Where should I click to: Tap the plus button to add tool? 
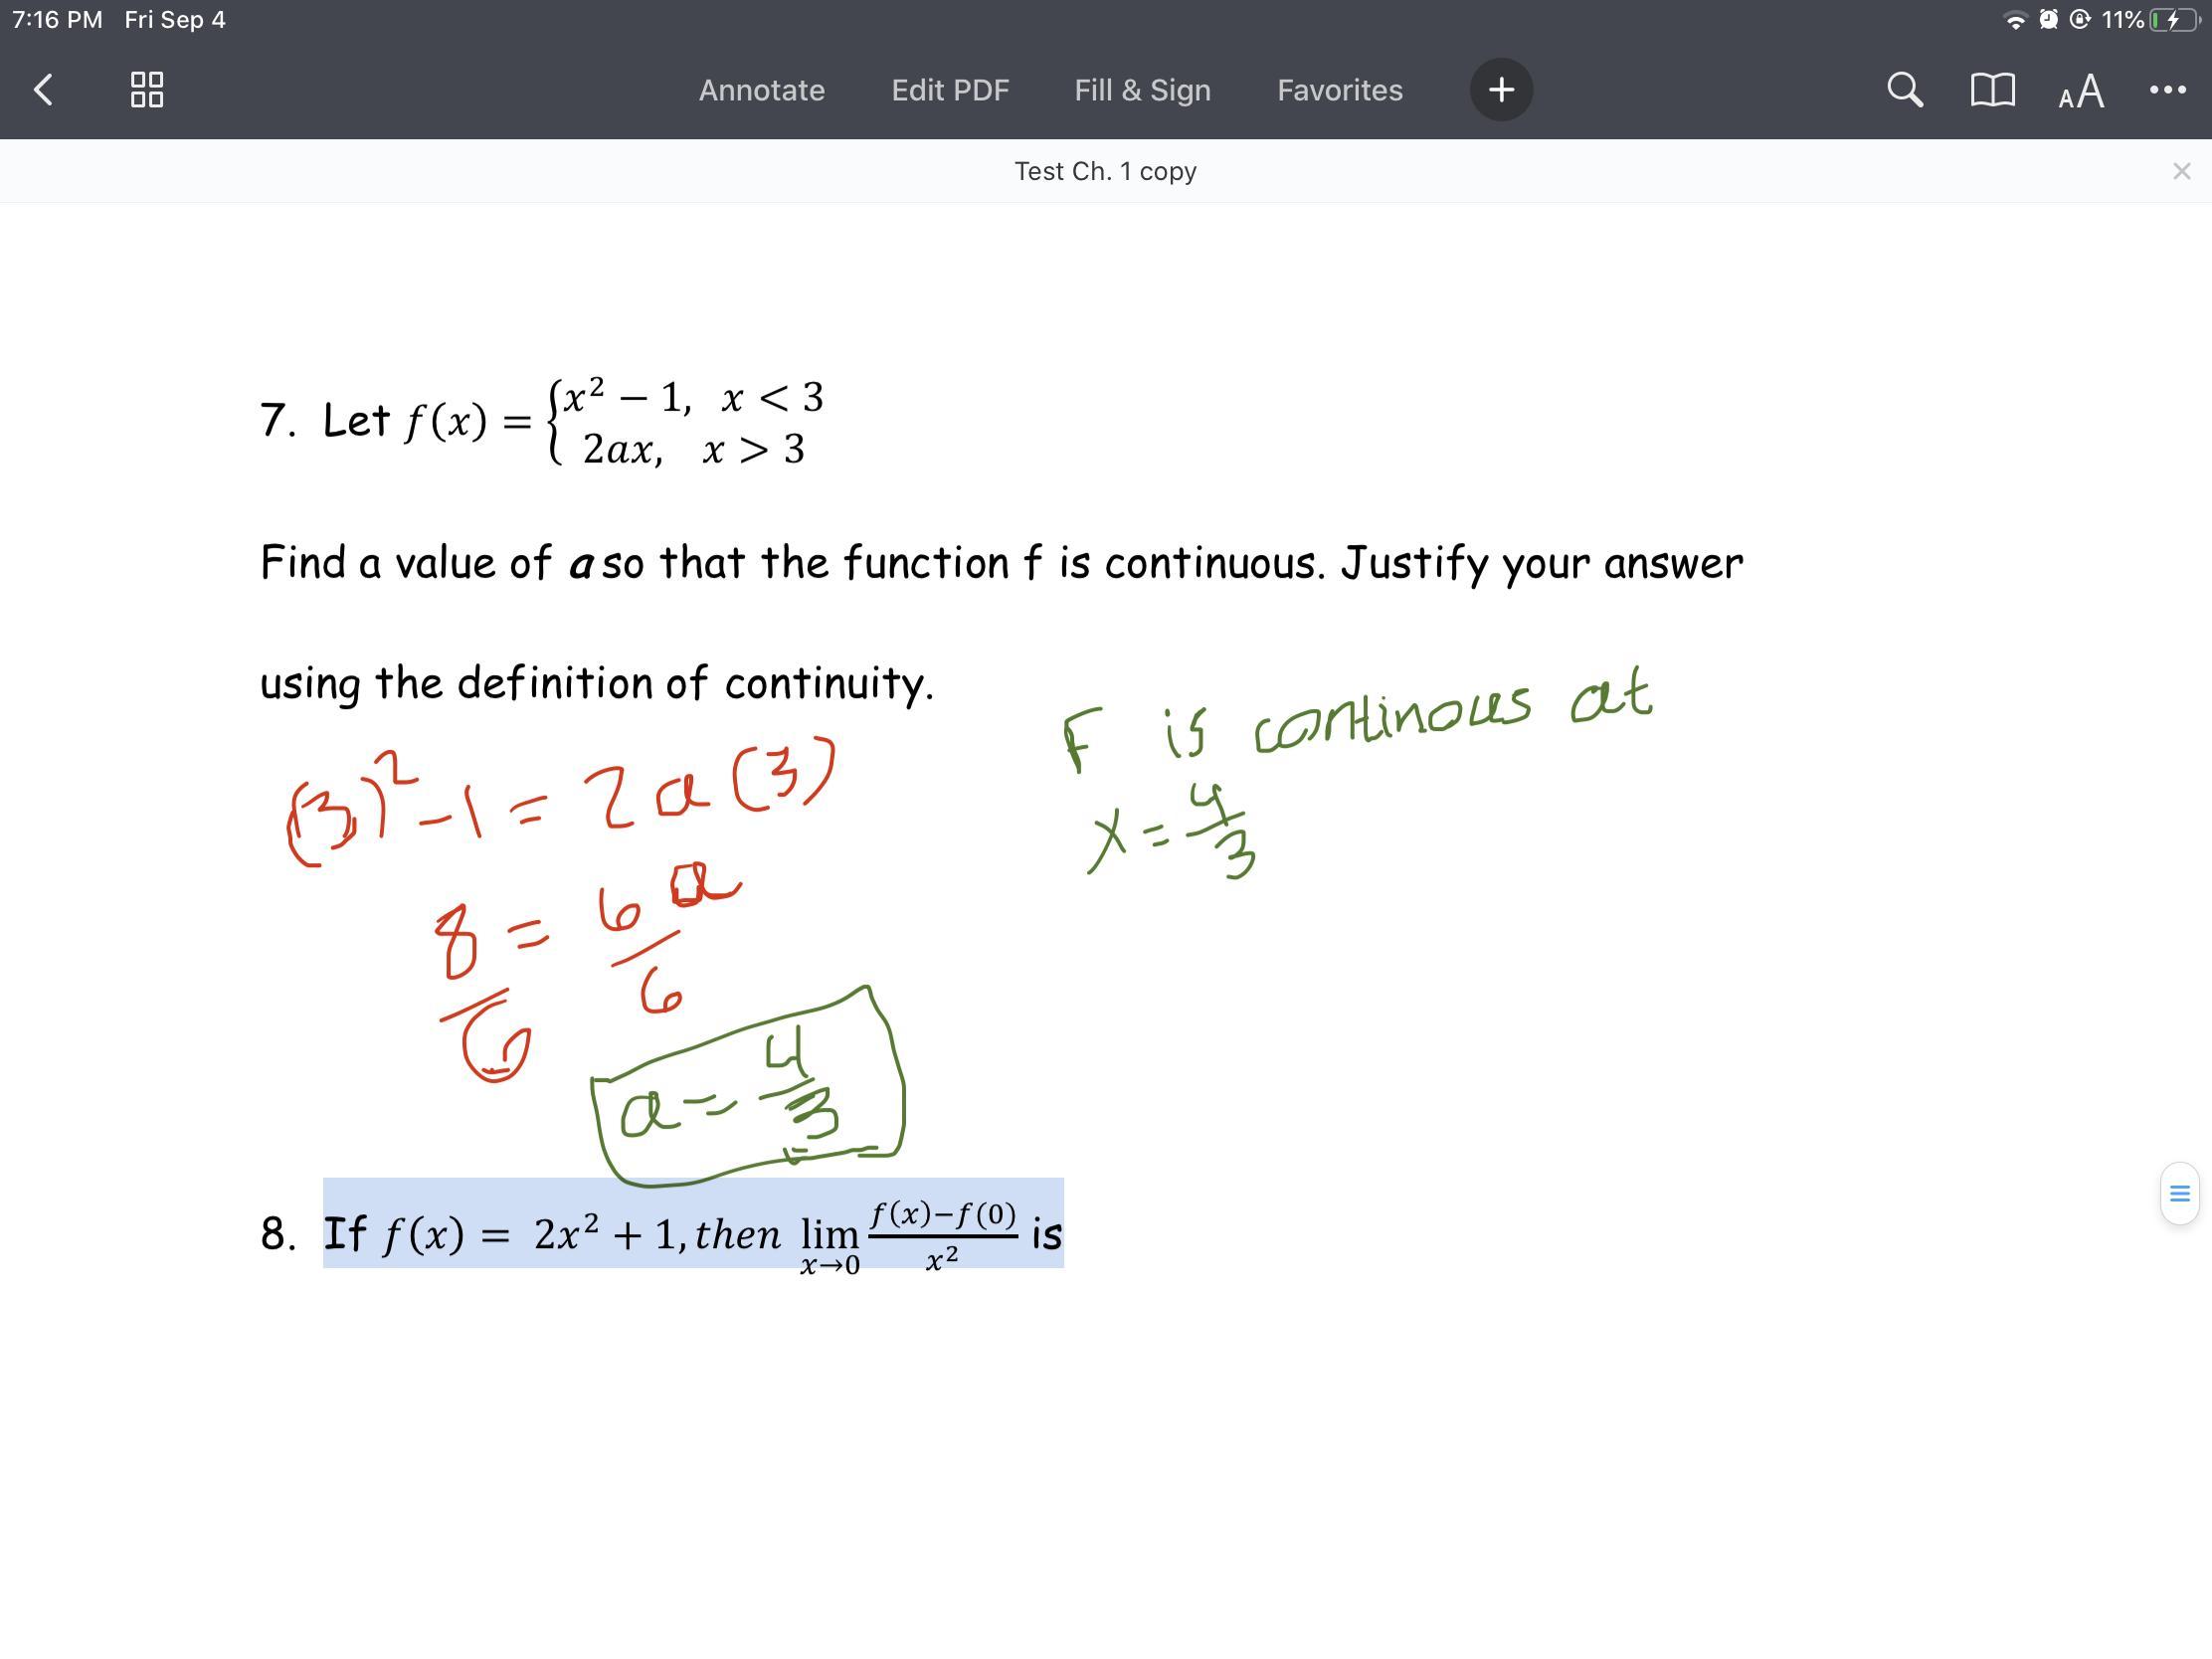click(x=1500, y=90)
